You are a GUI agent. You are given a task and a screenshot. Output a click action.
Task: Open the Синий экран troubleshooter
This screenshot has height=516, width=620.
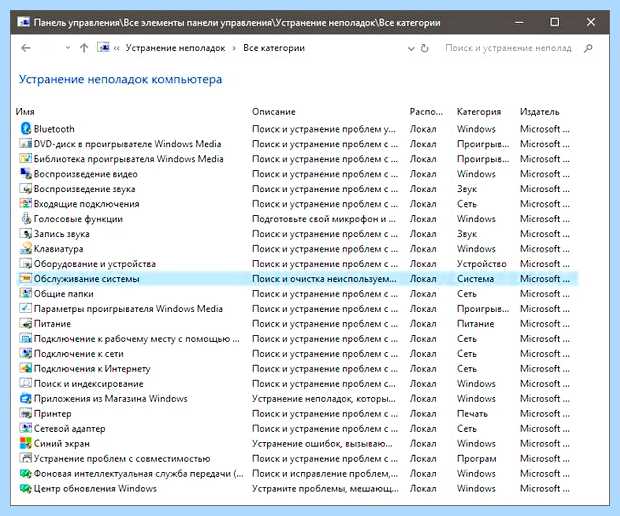[x=62, y=444]
